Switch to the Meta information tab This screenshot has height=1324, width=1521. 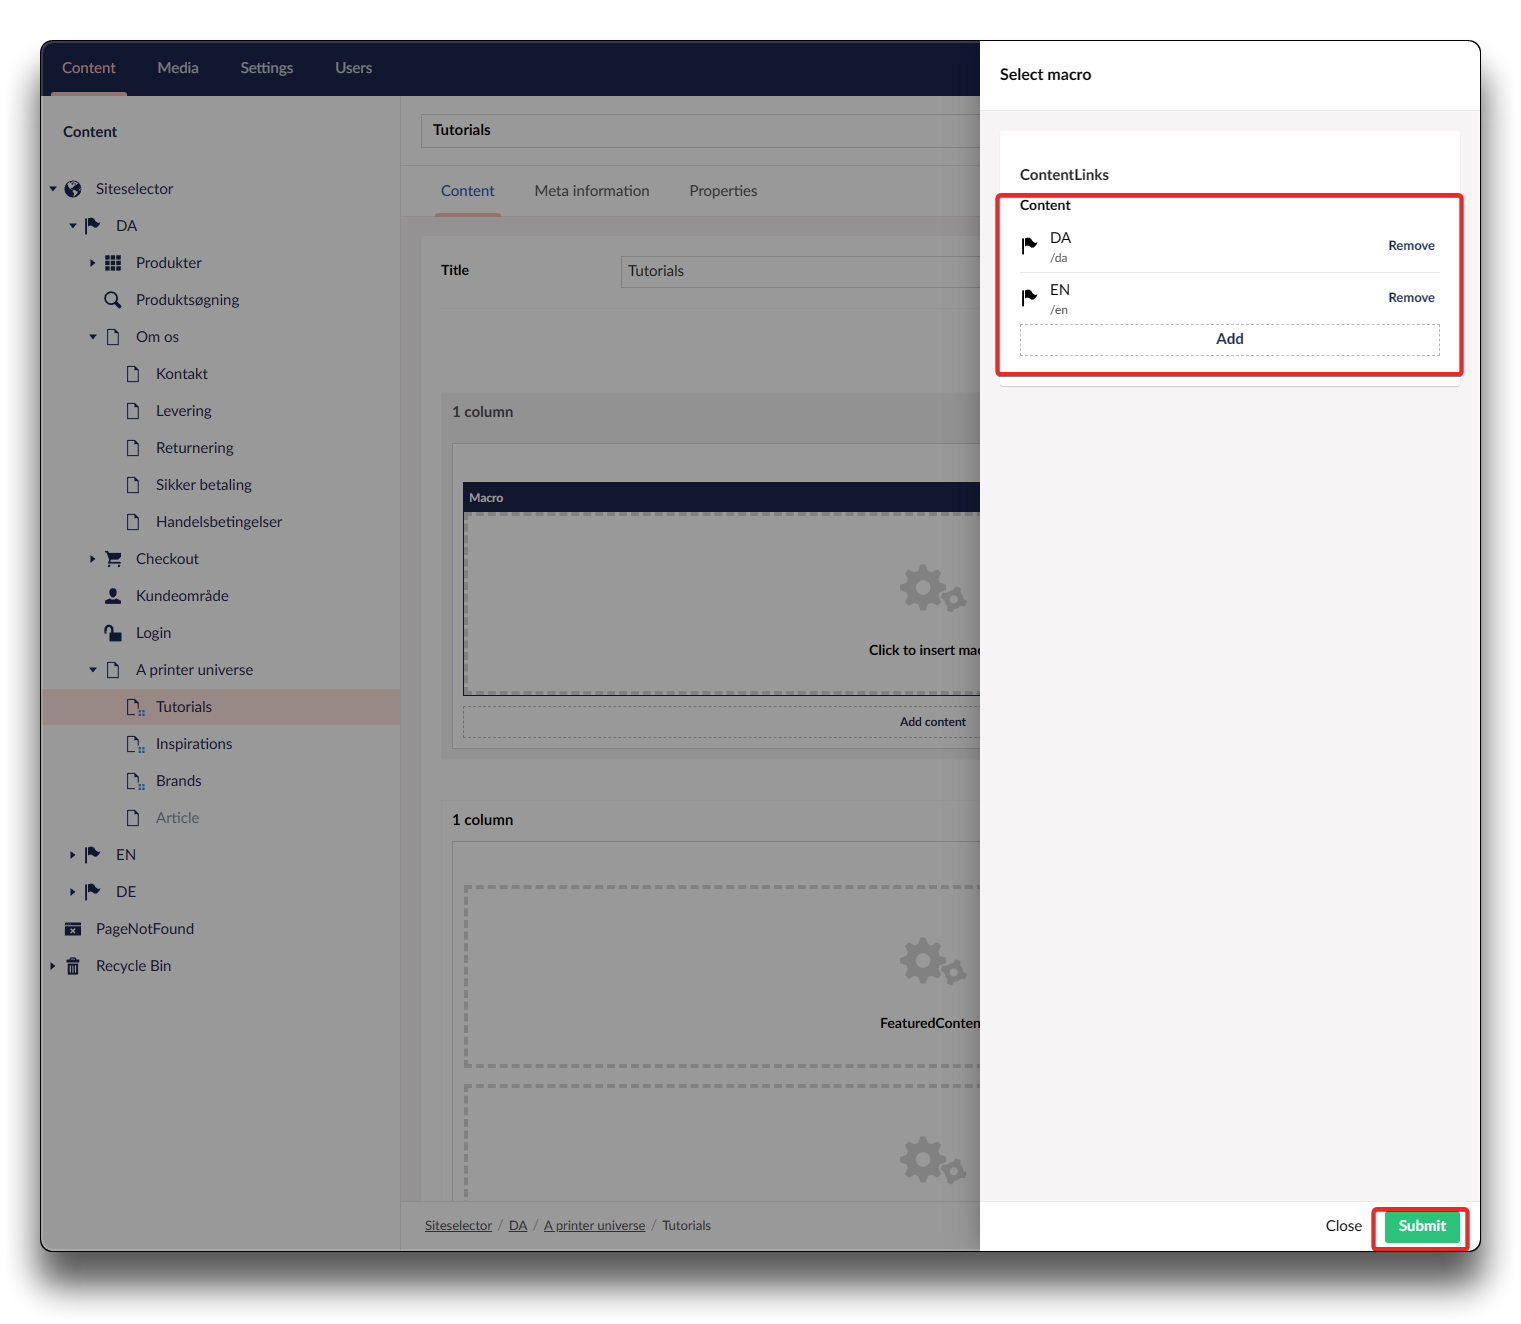click(x=591, y=191)
